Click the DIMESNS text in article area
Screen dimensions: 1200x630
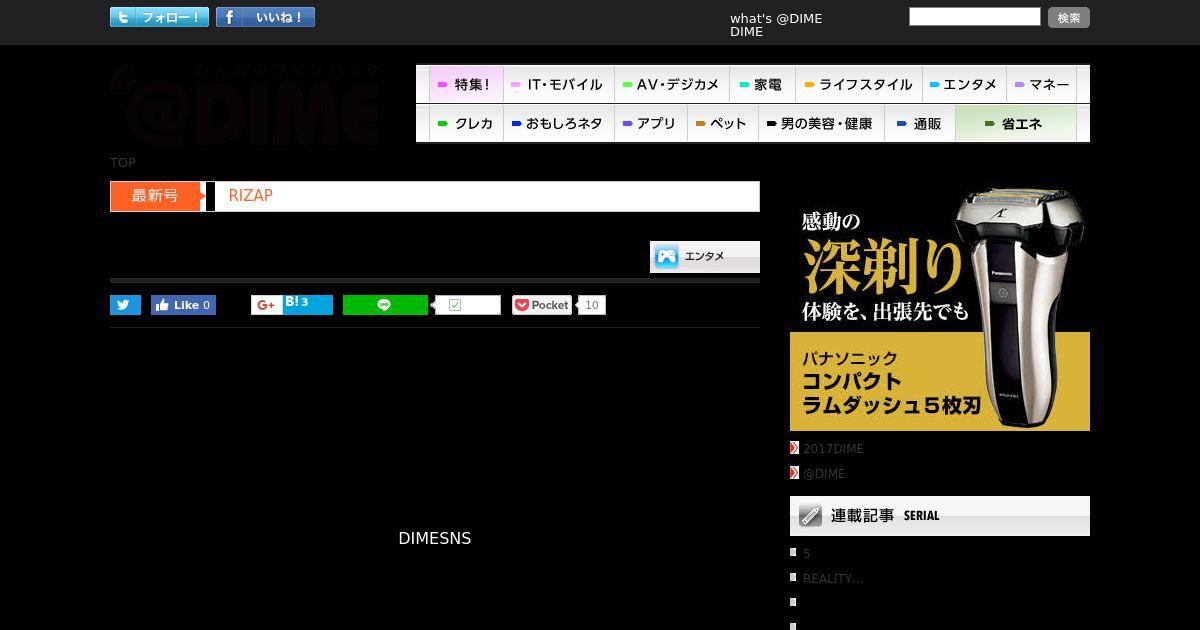coord(434,538)
